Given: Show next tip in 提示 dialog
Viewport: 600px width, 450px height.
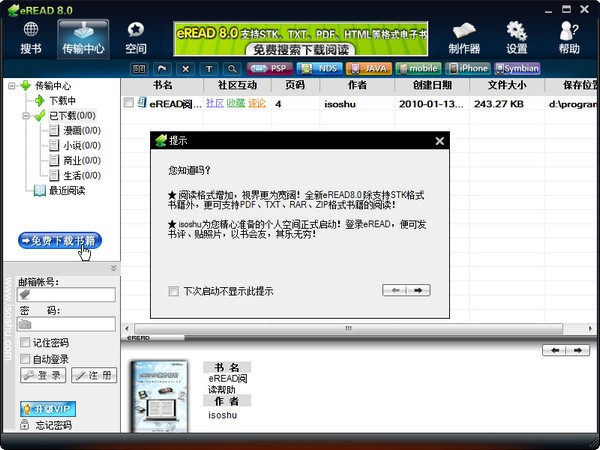Looking at the screenshot, I should (418, 290).
